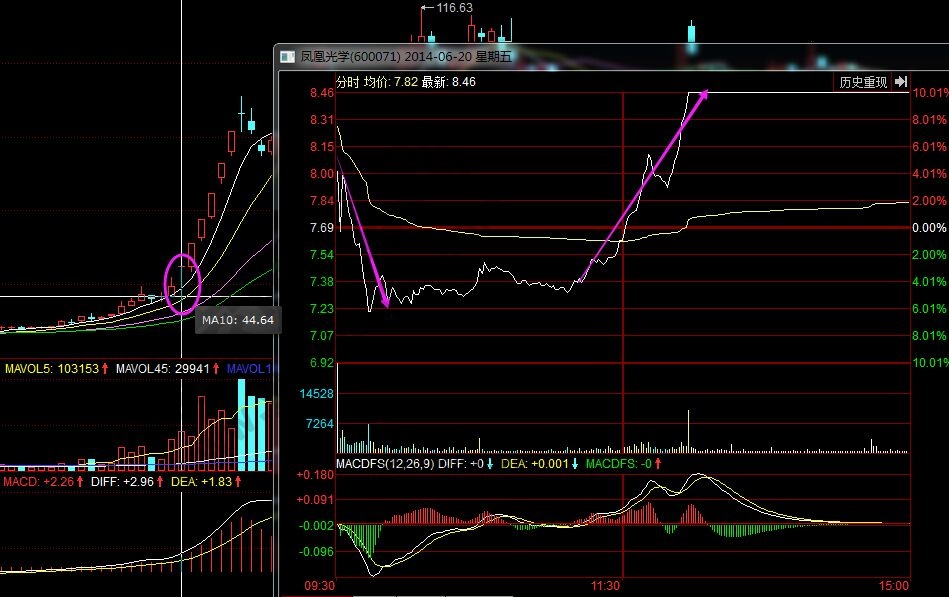This screenshot has width=949, height=597.
Task: Click the down arrow after DEA +0.001
Action: pos(576,464)
